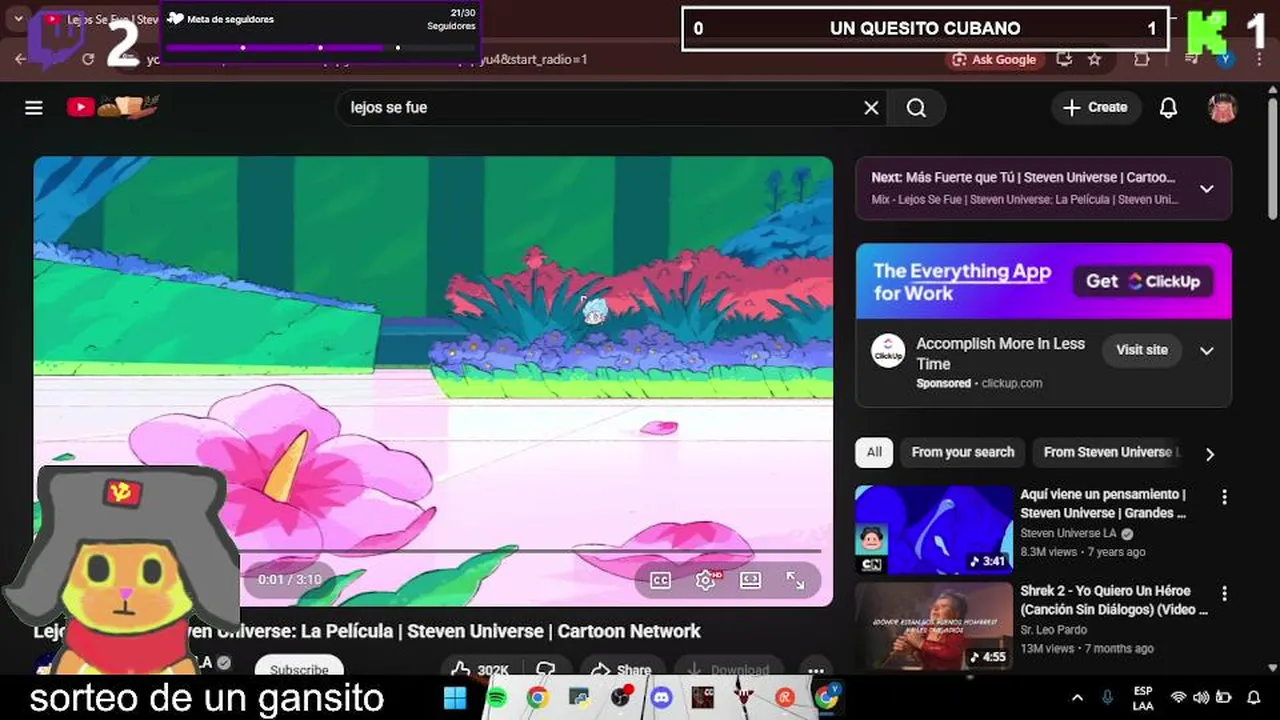Image resolution: width=1280 pixels, height=720 pixels.
Task: Toggle closed captions on the video player
Action: 660,580
